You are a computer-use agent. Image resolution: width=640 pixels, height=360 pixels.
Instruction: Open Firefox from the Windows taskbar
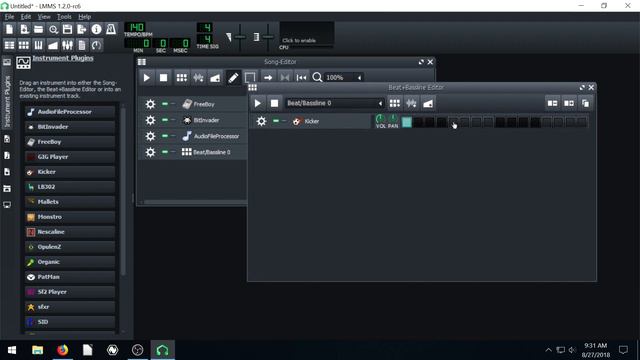[62, 350]
